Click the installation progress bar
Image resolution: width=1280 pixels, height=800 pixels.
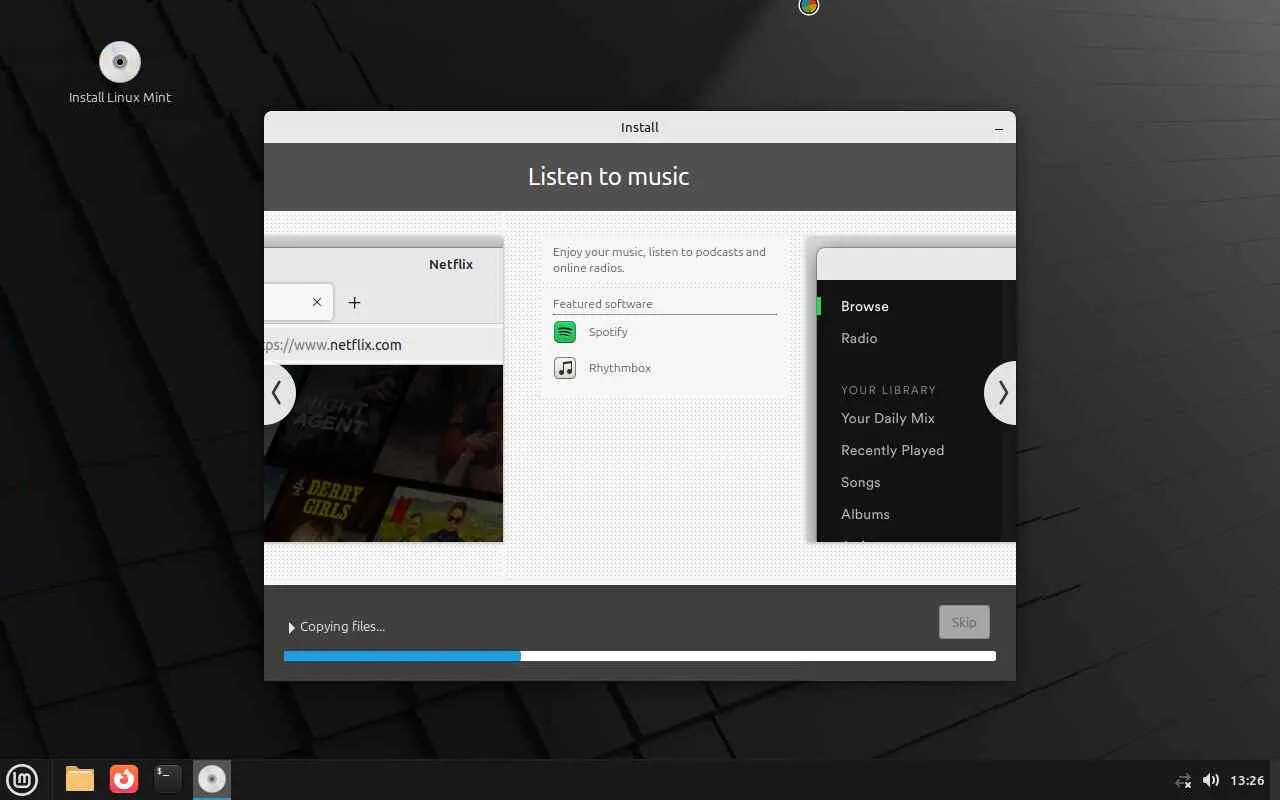[640, 656]
